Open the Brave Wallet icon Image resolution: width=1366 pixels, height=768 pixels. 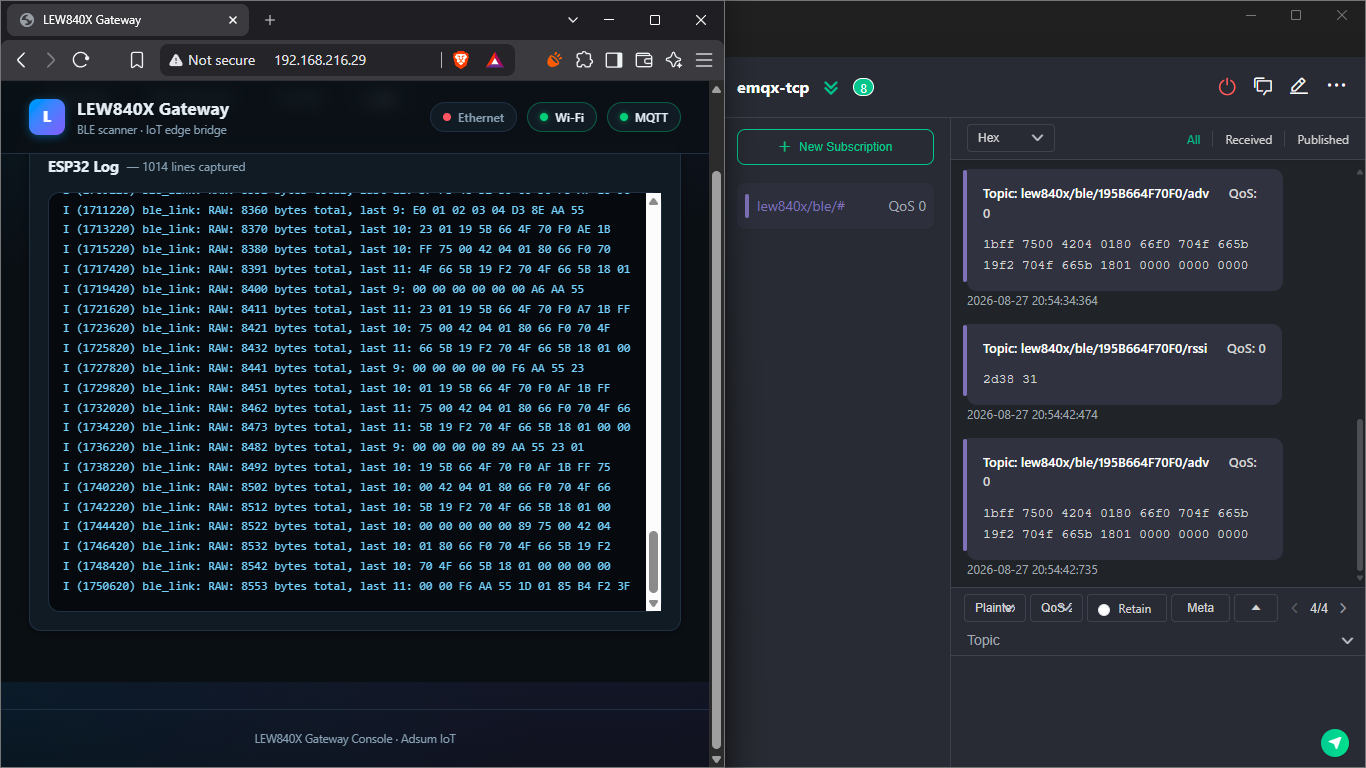(644, 60)
